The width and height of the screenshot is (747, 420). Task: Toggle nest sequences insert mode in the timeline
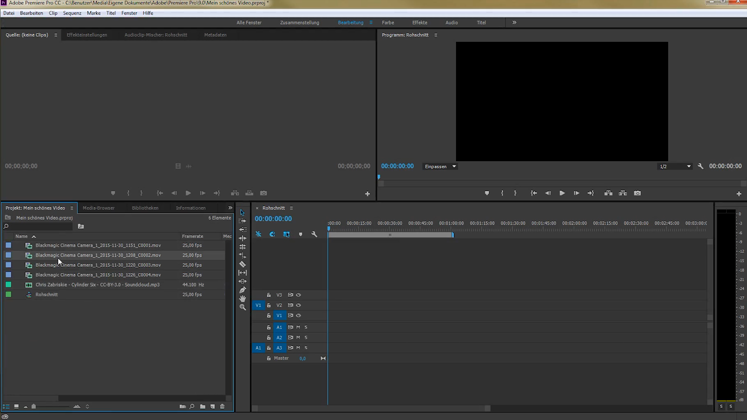(258, 234)
